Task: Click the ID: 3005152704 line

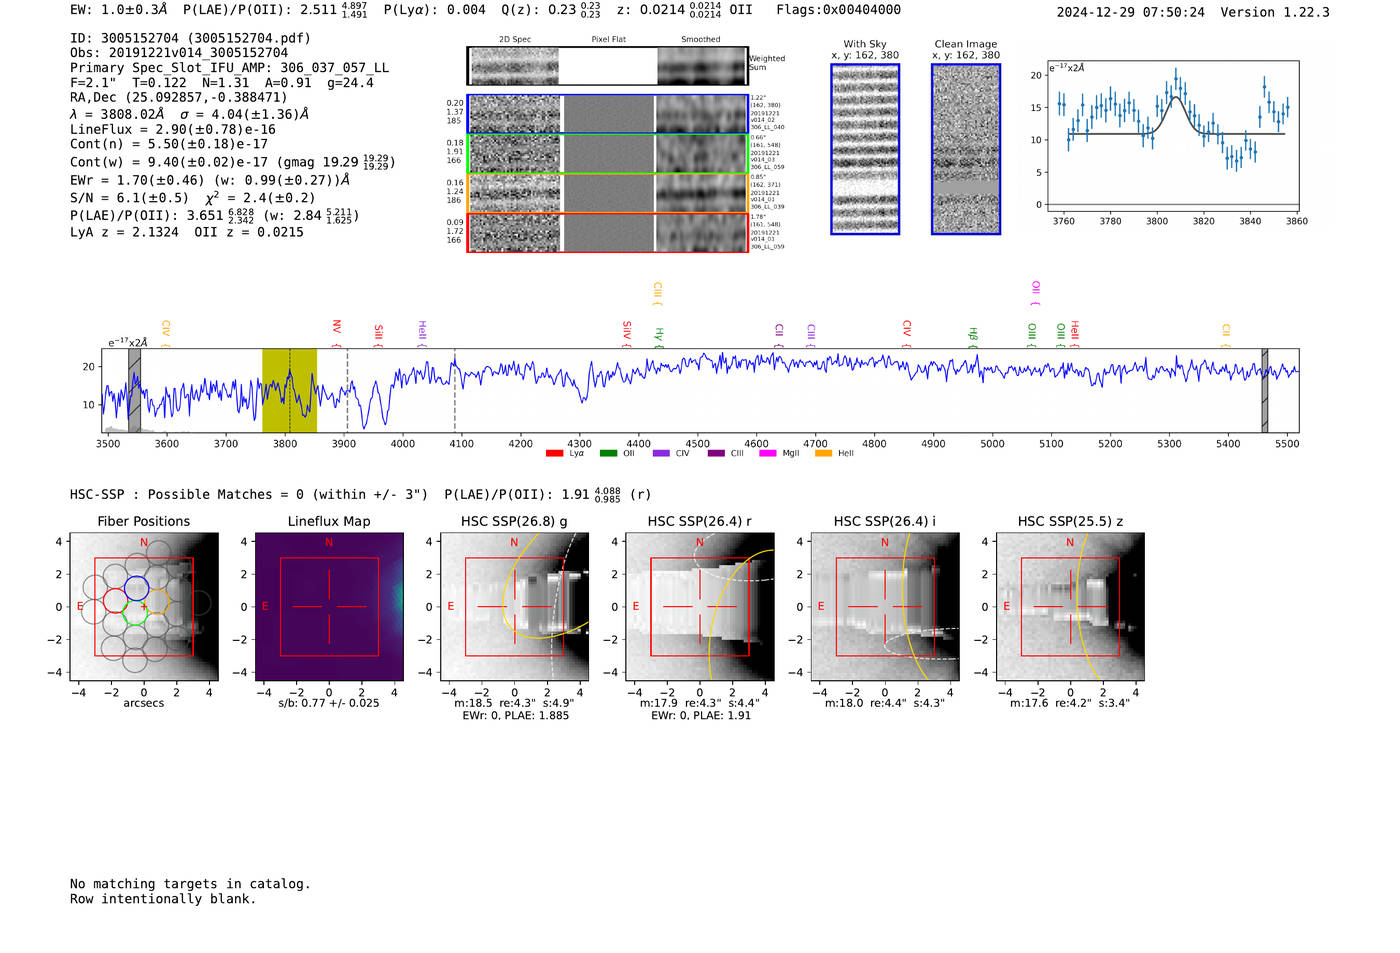Action: pyautogui.click(x=190, y=38)
